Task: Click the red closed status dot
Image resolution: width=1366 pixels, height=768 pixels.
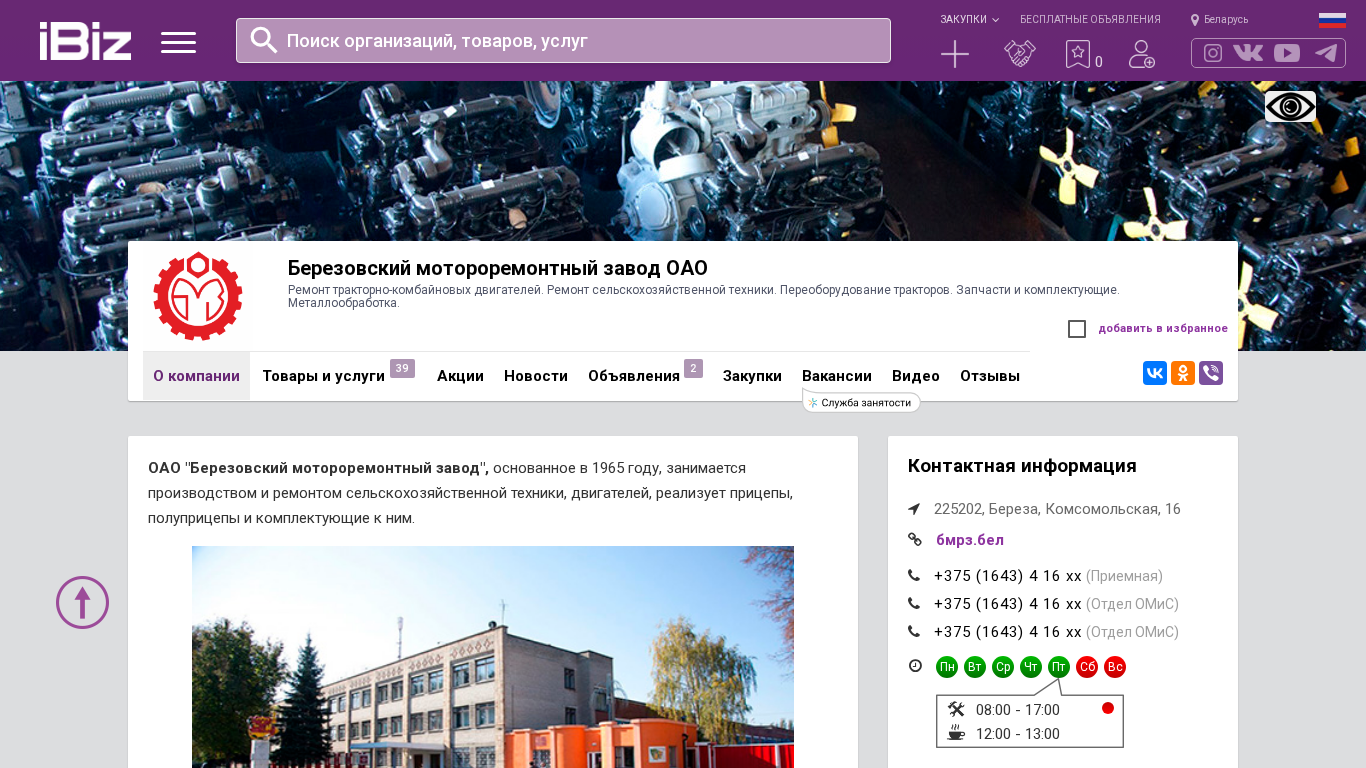Action: pos(1108,708)
